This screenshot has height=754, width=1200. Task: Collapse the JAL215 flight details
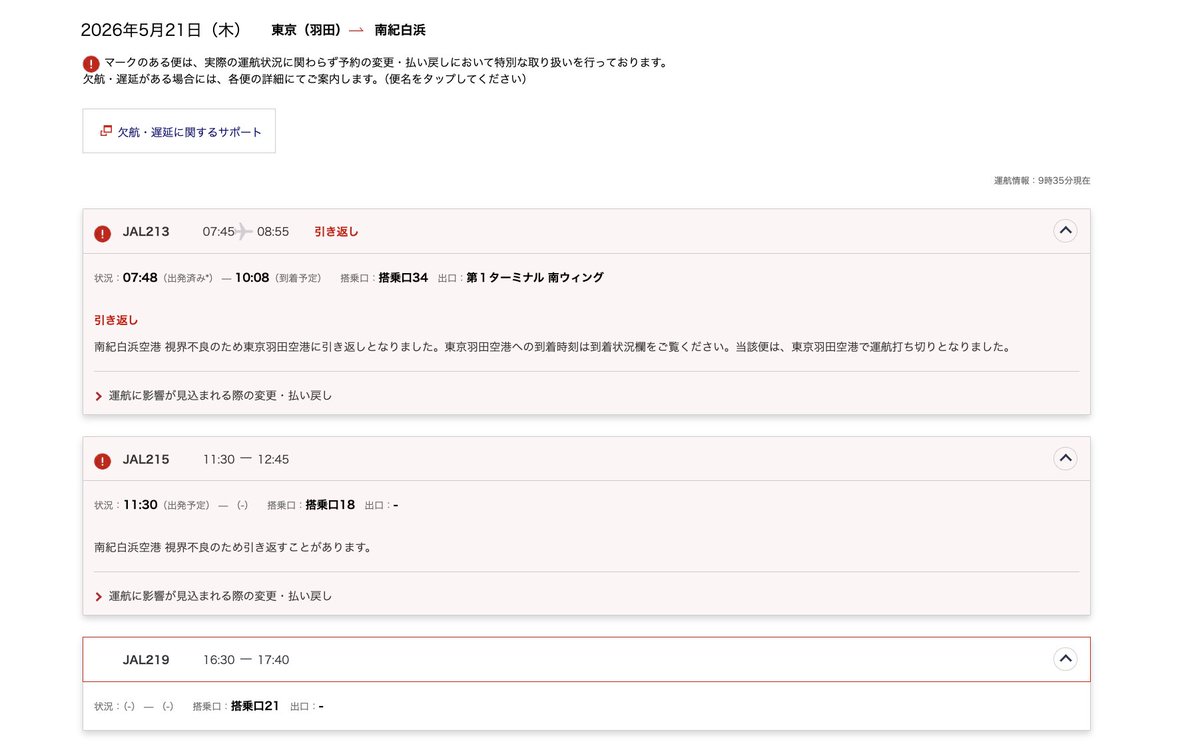click(1065, 459)
